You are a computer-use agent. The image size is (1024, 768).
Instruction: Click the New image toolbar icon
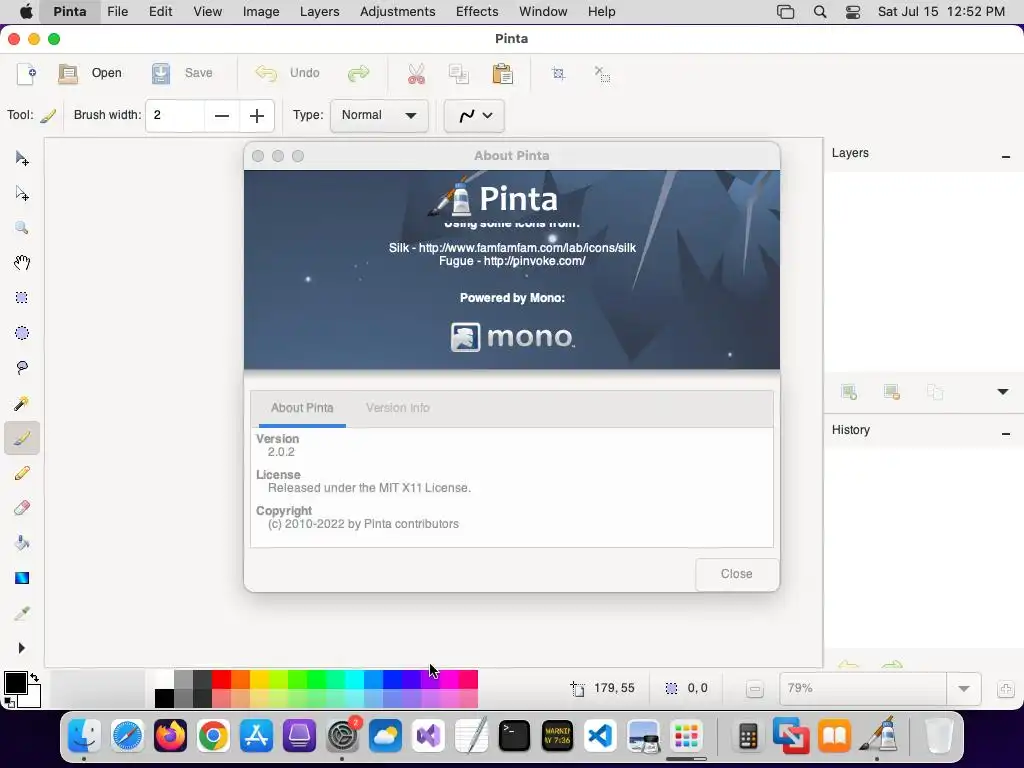26,73
